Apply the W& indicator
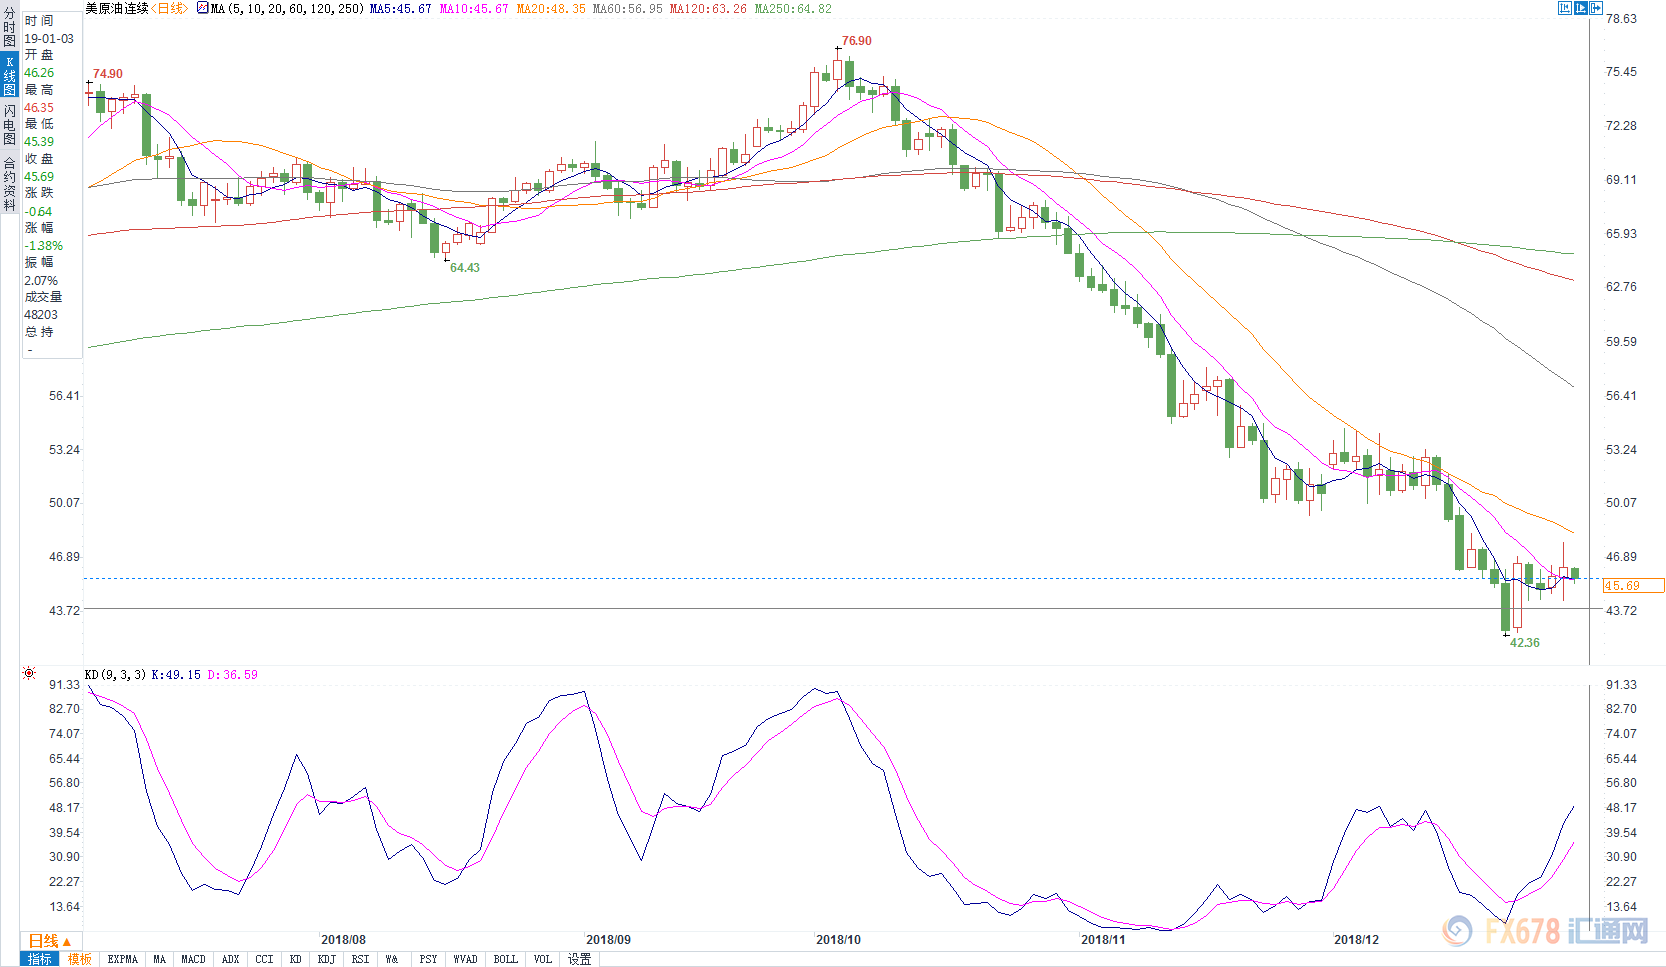1666x967 pixels. click(392, 959)
